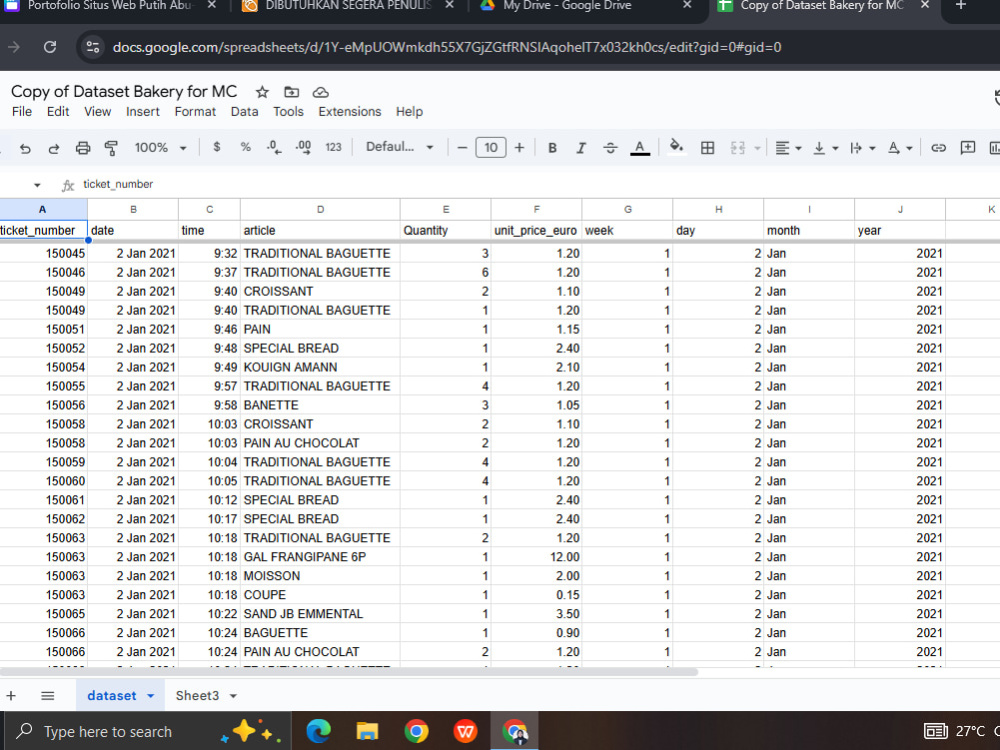
Task: Open the File menu
Action: 22,112
